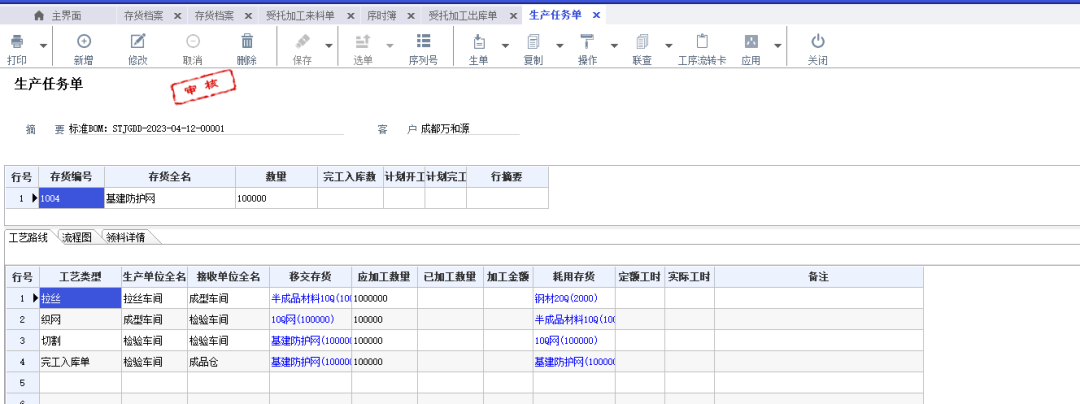Click the 钢材20Q(2000) consumed inventory link
Image resolution: width=1080 pixels, height=404 pixels.
pyautogui.click(x=566, y=298)
